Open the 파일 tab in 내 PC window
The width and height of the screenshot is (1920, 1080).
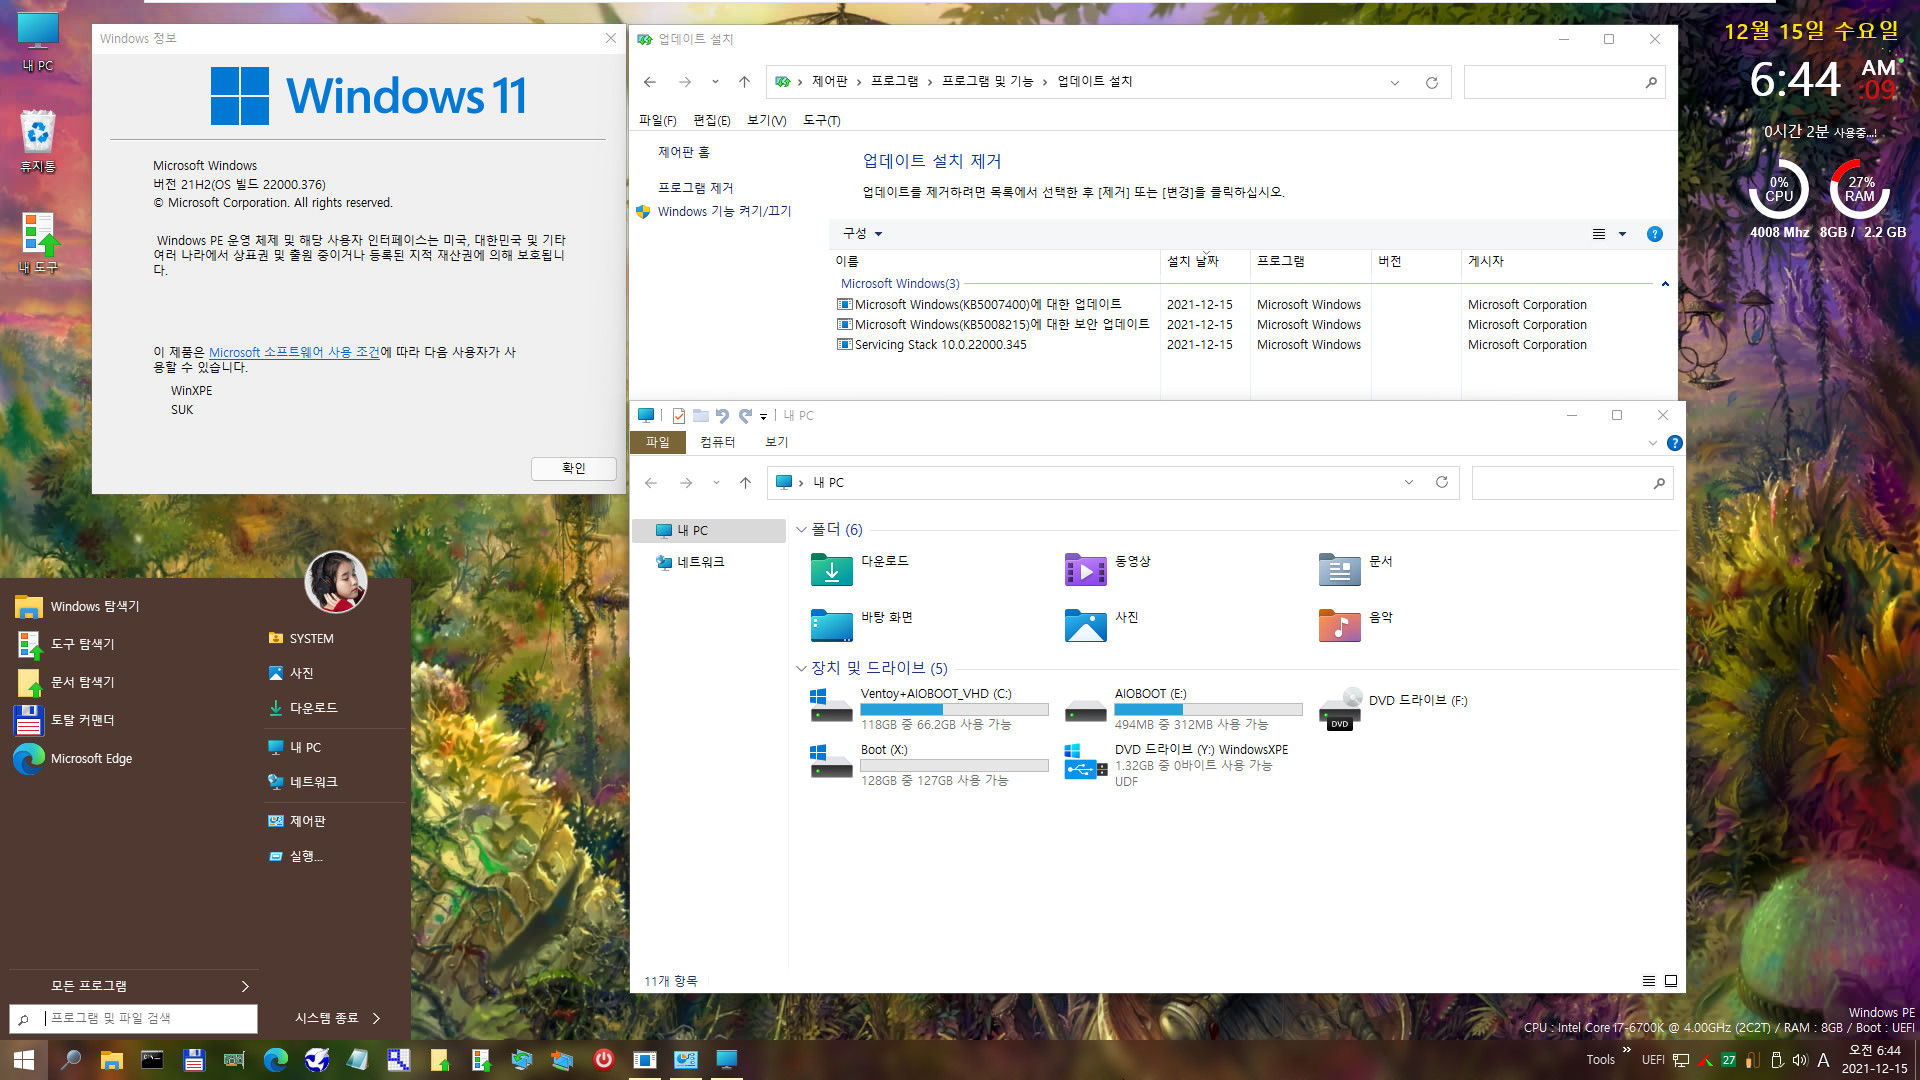pos(657,442)
